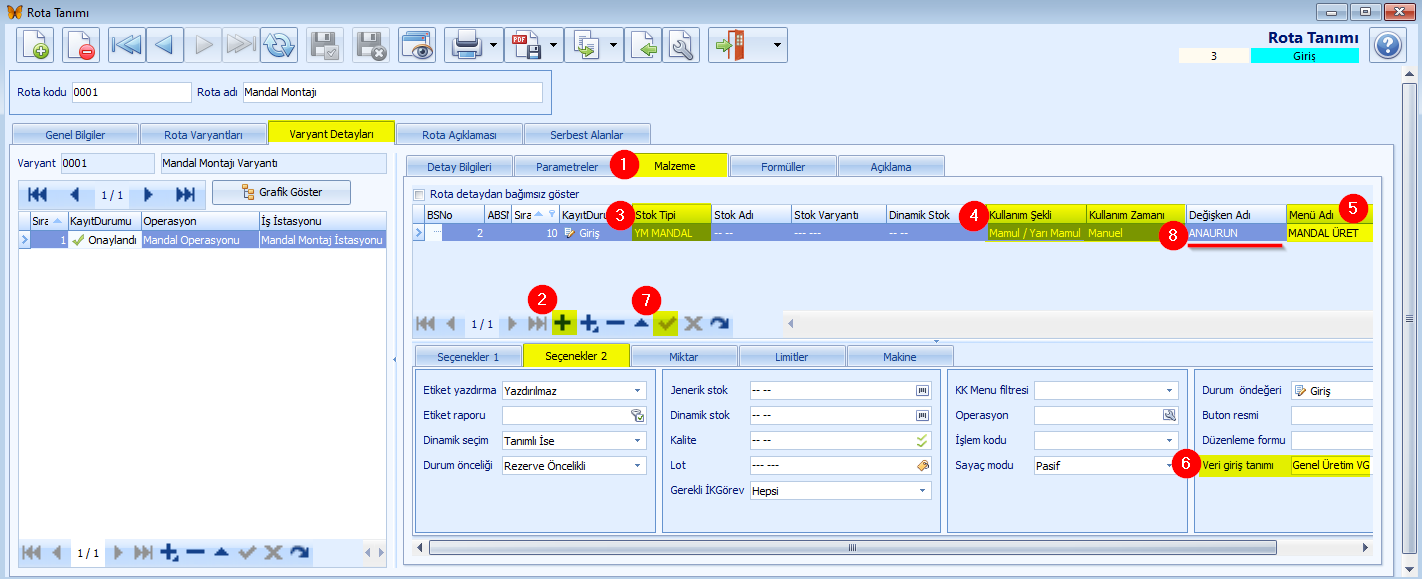
Task: Click the Rota adı input field
Action: [392, 92]
